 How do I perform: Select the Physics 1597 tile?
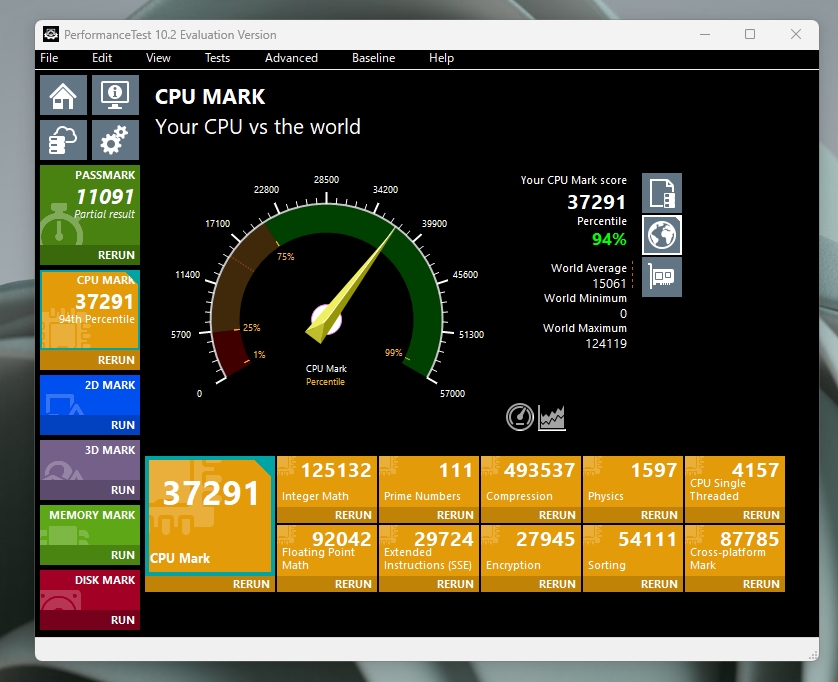tap(633, 482)
